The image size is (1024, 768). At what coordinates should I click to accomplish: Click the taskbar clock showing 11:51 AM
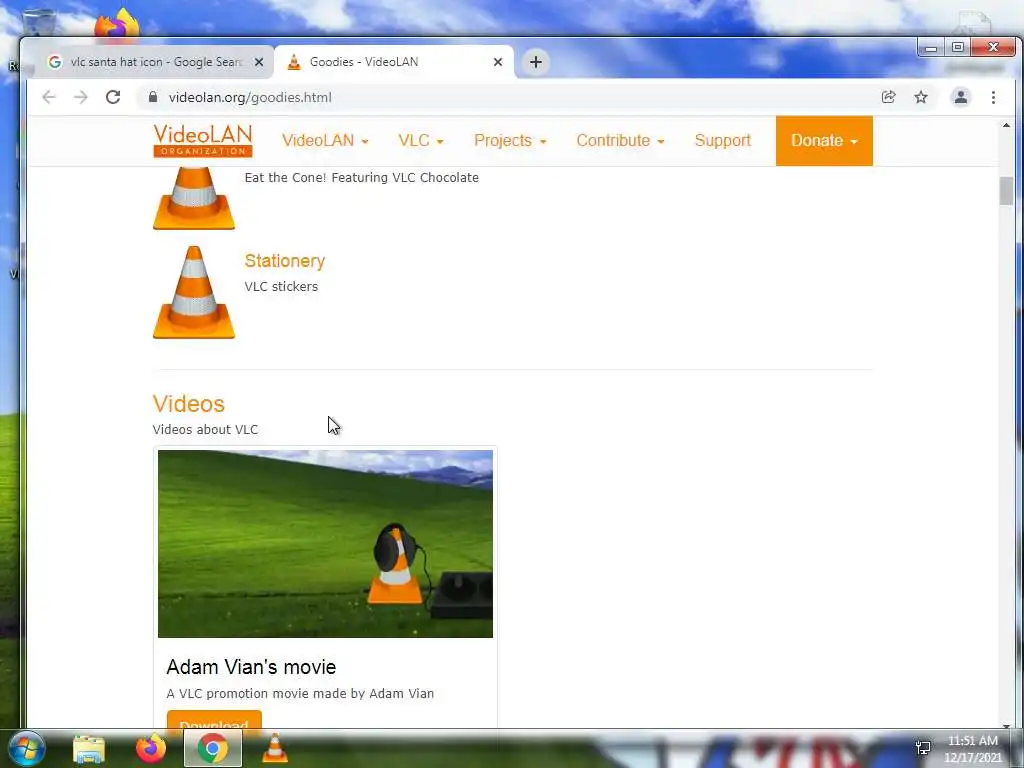(972, 749)
